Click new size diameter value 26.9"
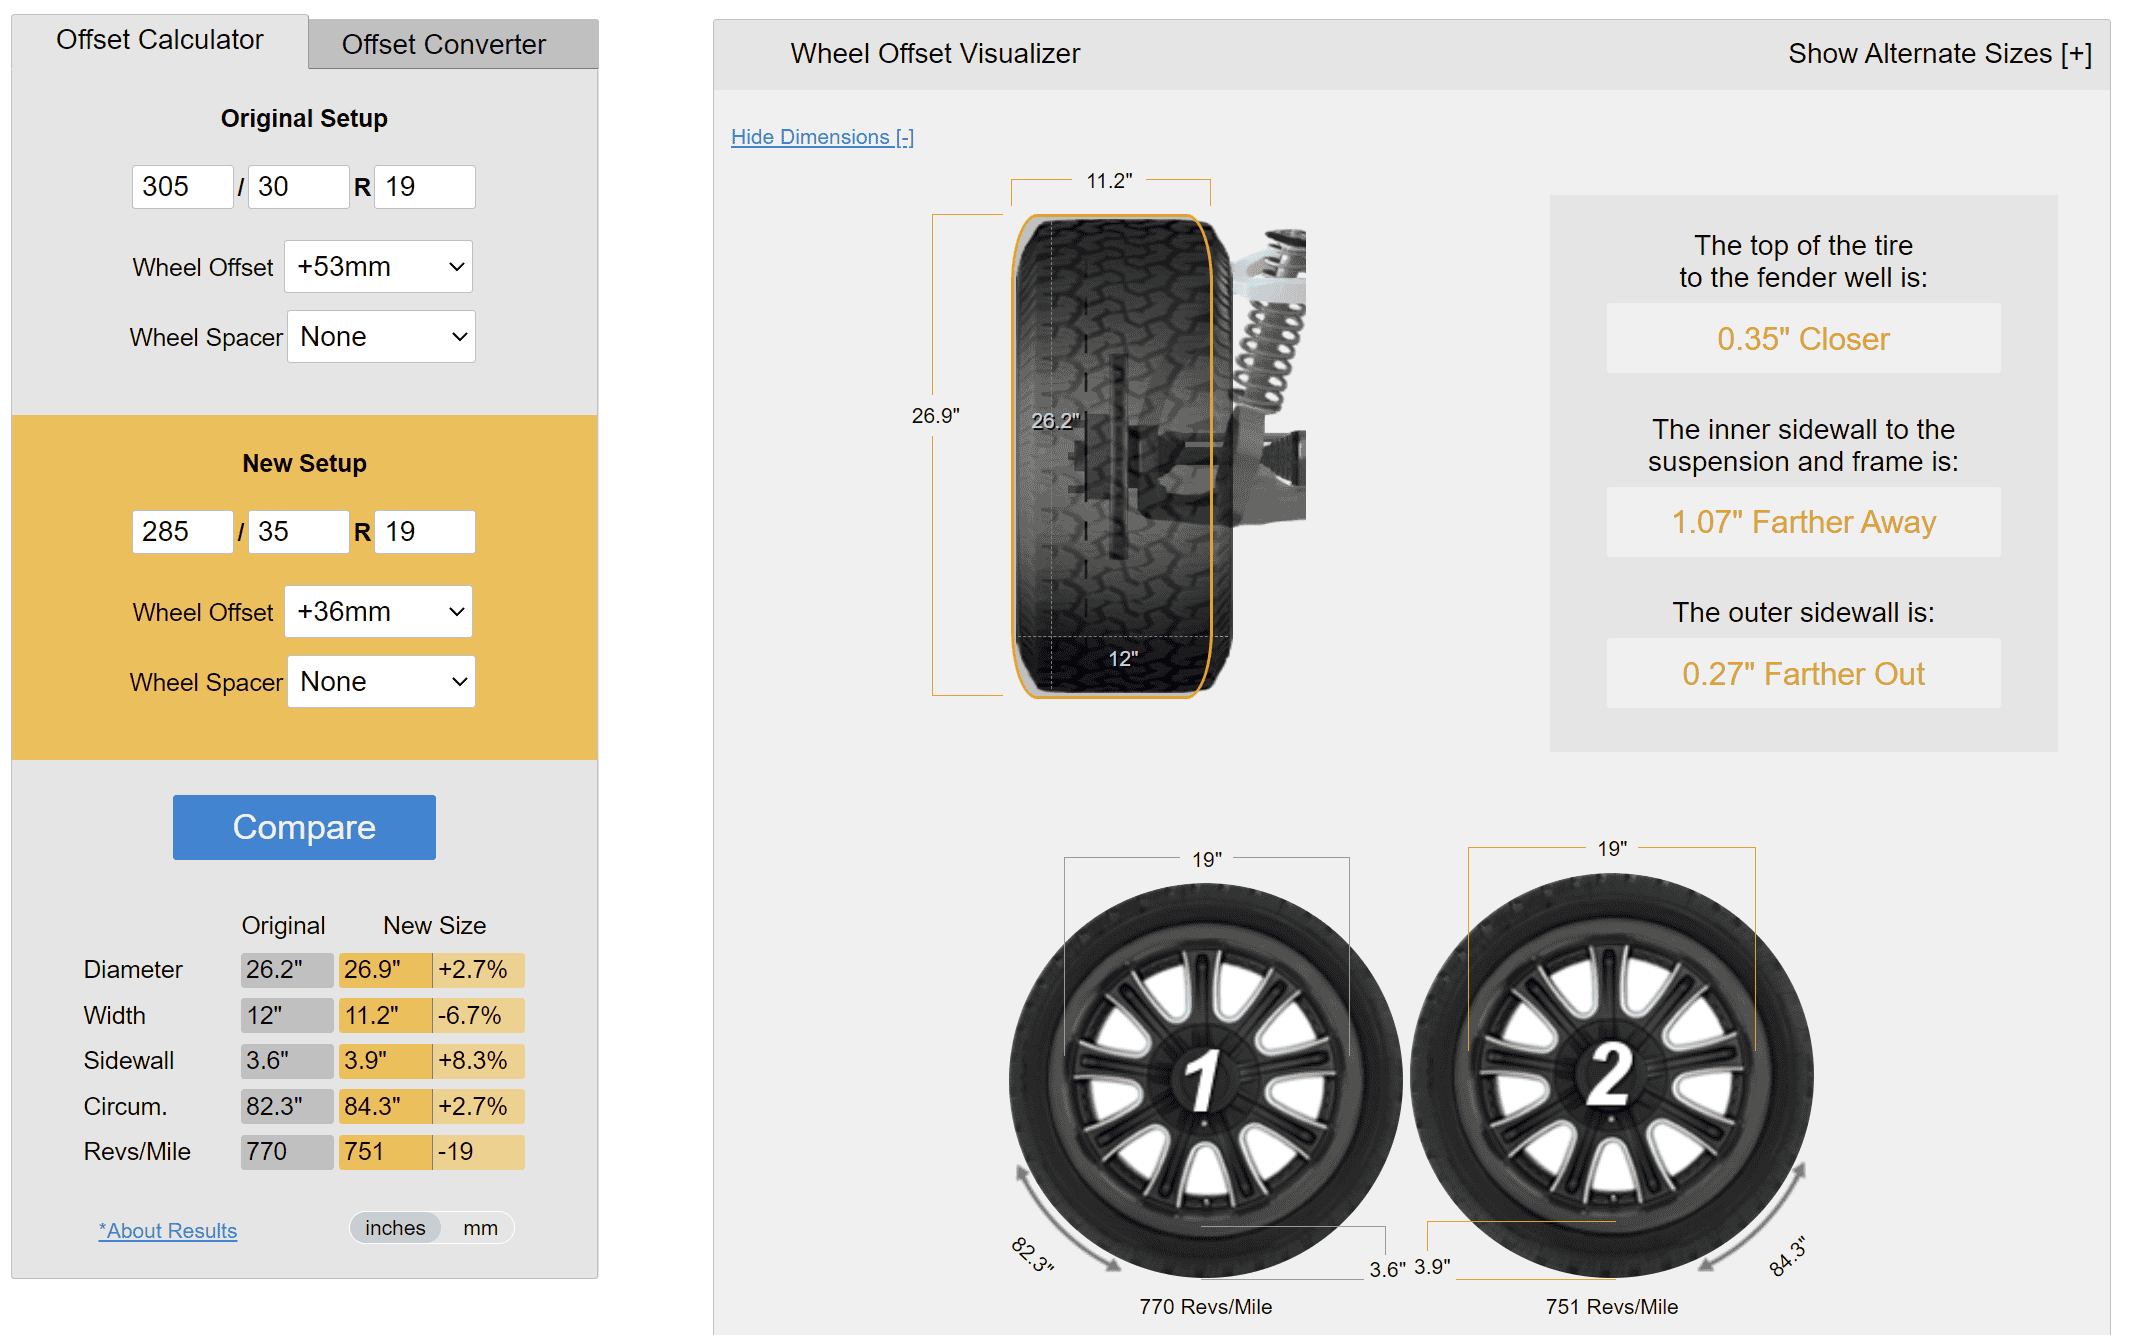Screen dimensions: 2135x1335 click(x=385, y=970)
